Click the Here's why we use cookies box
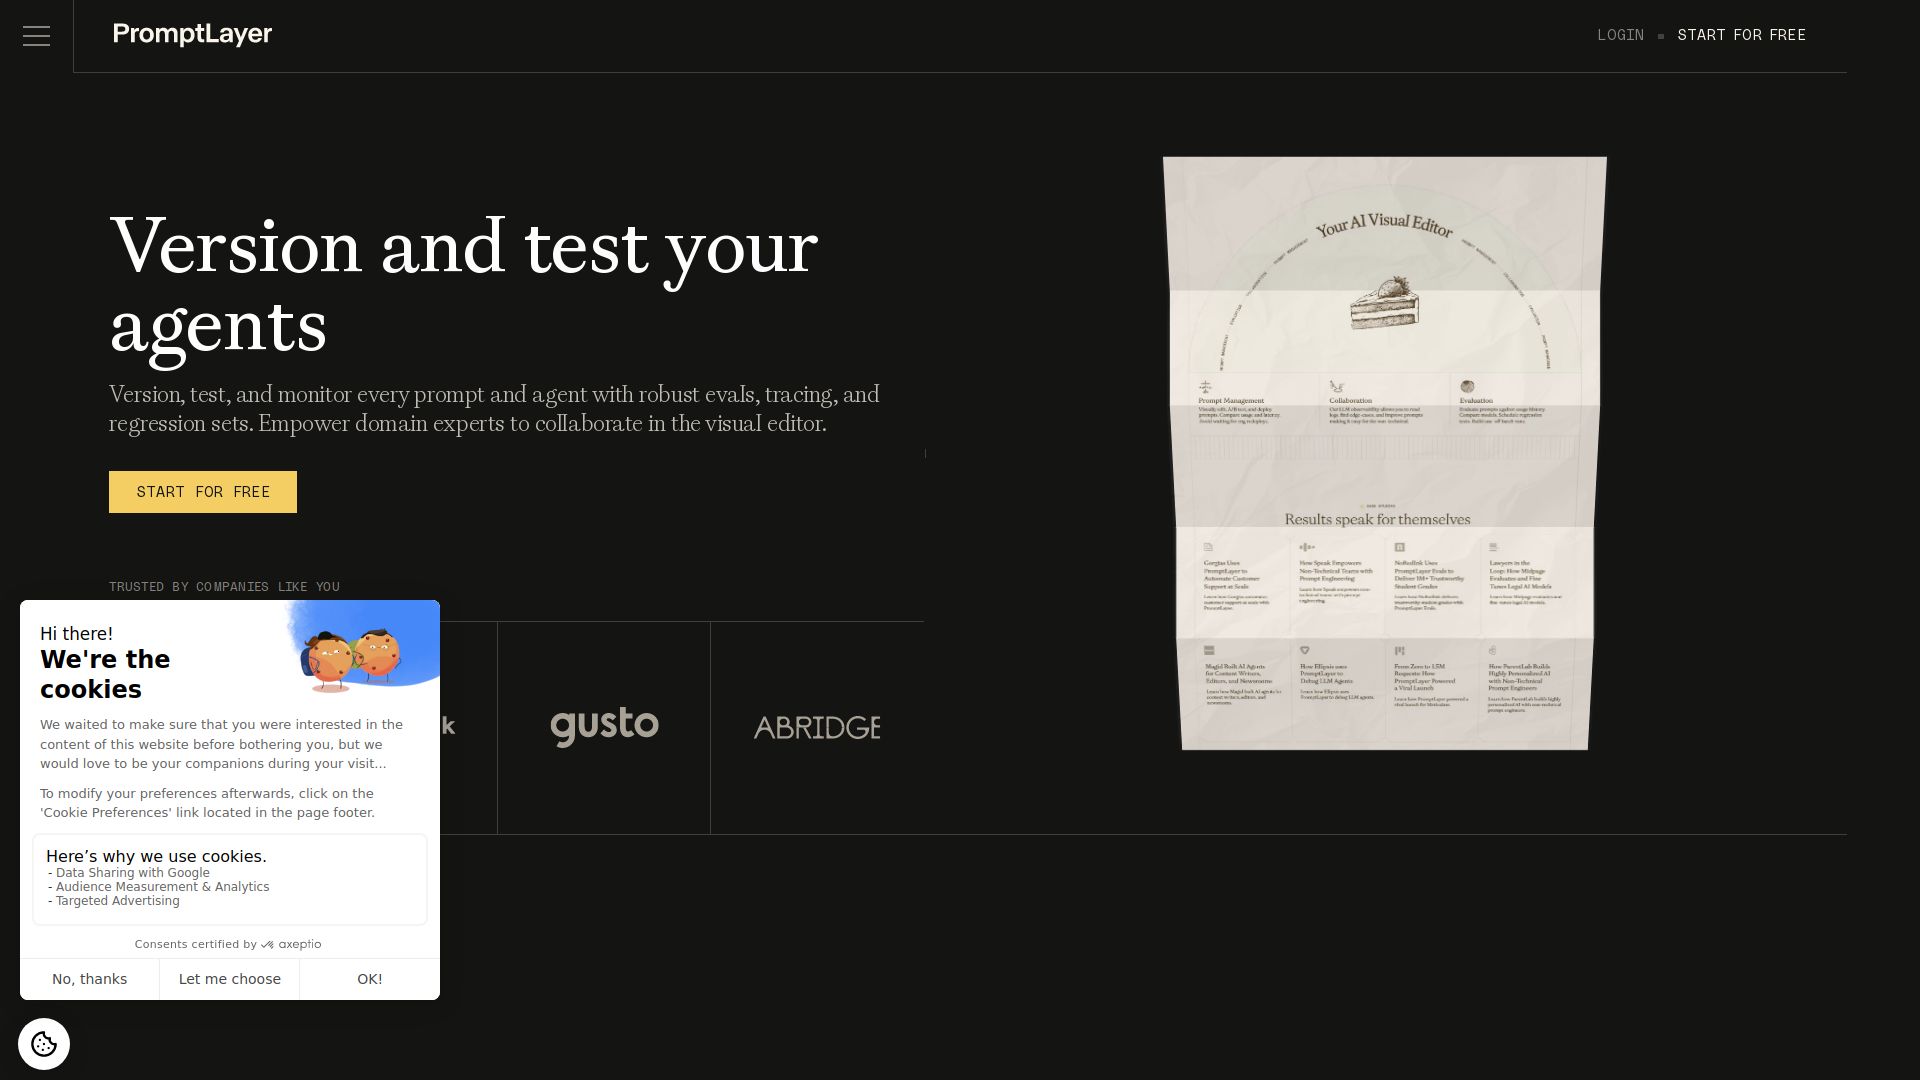Screen dimensions: 1920x1080 pyautogui.click(x=229, y=879)
